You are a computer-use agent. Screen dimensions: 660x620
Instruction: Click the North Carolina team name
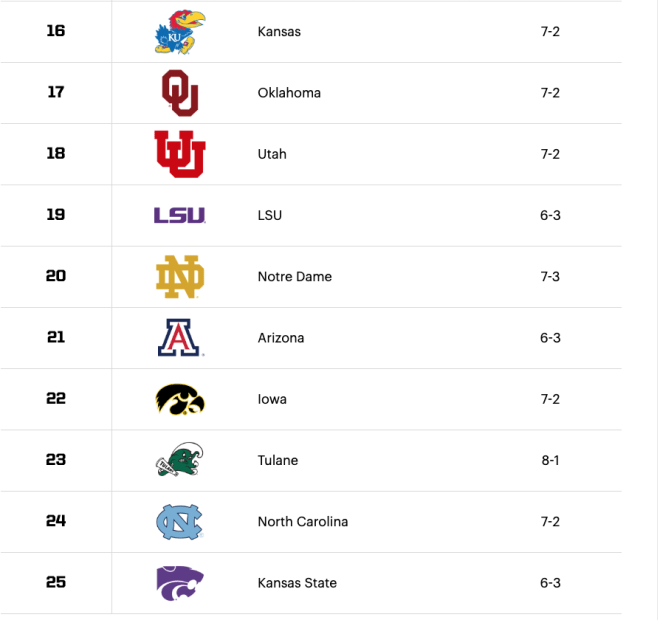(x=303, y=522)
